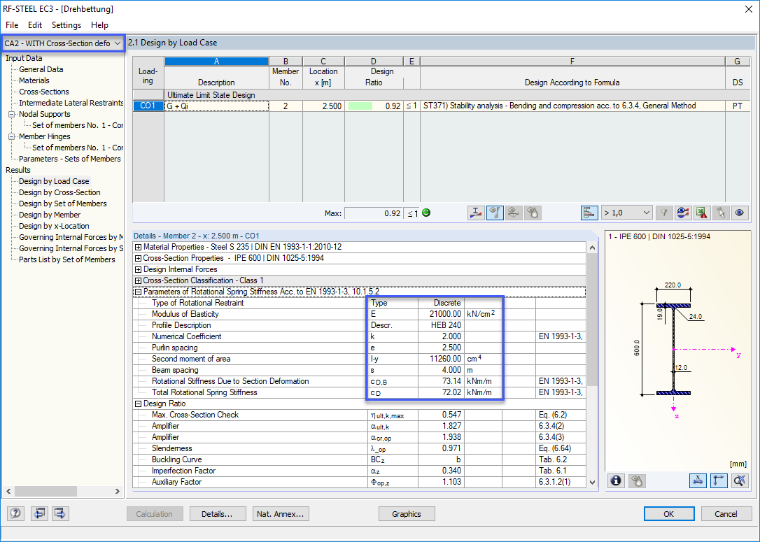Click the Details... button
The image size is (760, 542).
(x=217, y=514)
